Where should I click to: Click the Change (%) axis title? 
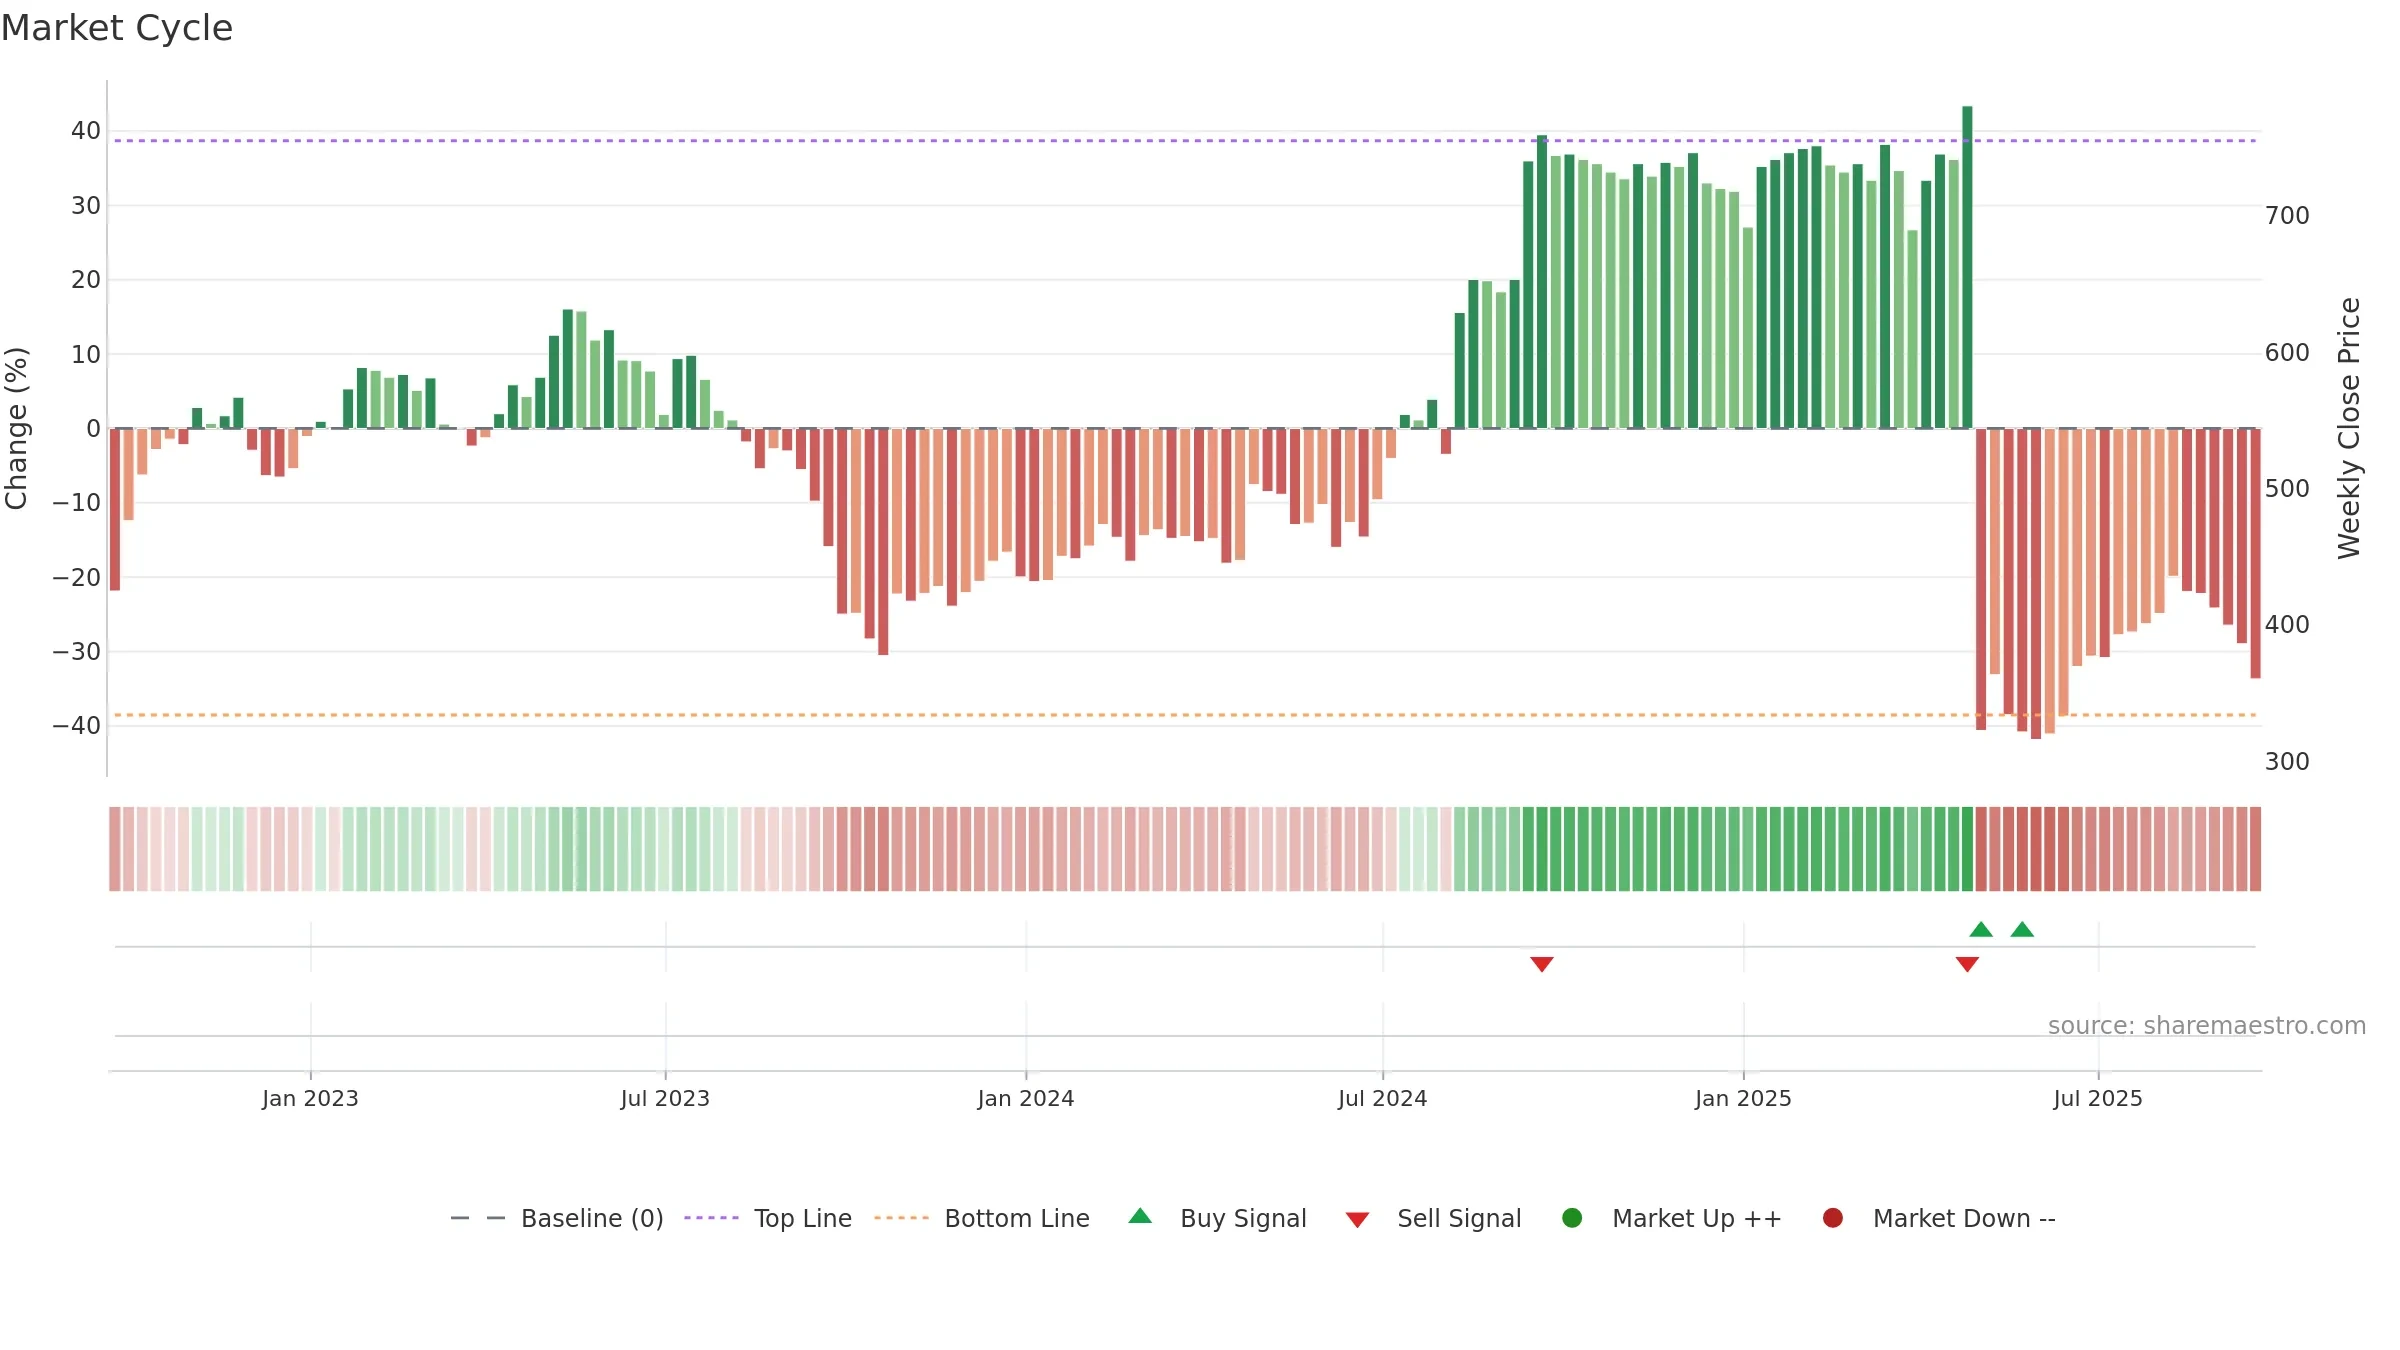16,428
